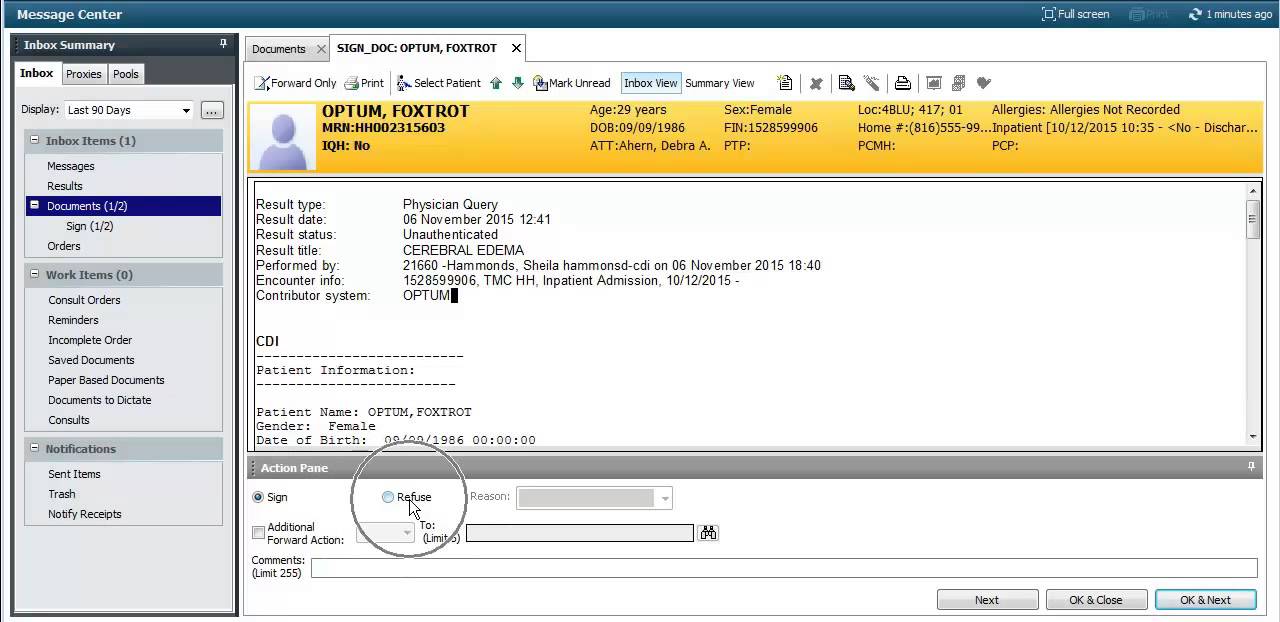Click the To recipient input field
1280x622 pixels.
[x=580, y=533]
